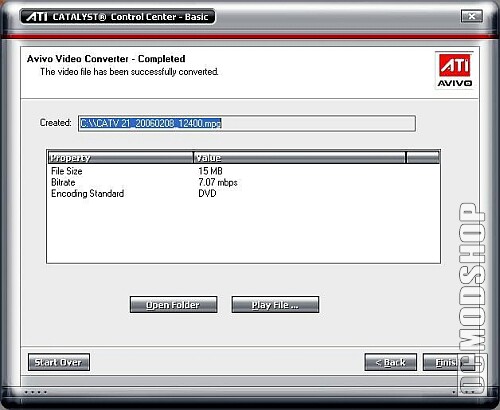Viewport: 500px width, 410px height.
Task: Click the DVD encoding value
Action: [207, 194]
